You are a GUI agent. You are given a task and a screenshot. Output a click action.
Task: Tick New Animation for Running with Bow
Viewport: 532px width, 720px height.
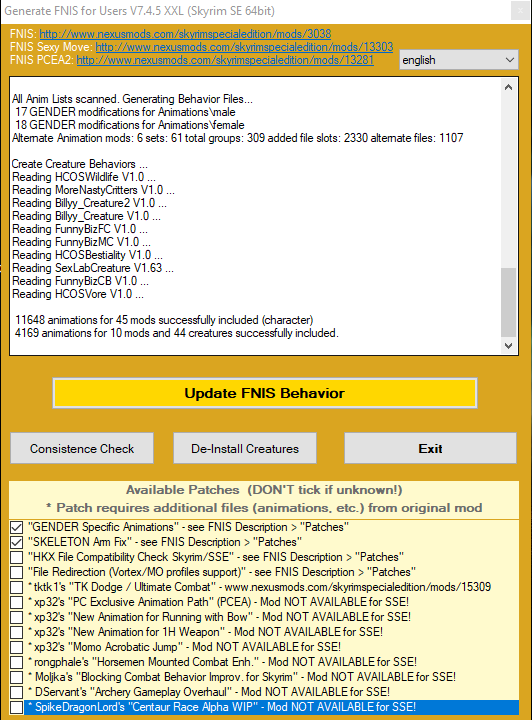[17, 618]
